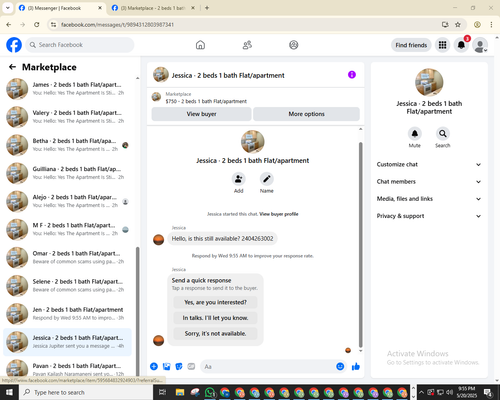Open Windows Start menu
This screenshot has width=500, height=400.
pos(9,392)
